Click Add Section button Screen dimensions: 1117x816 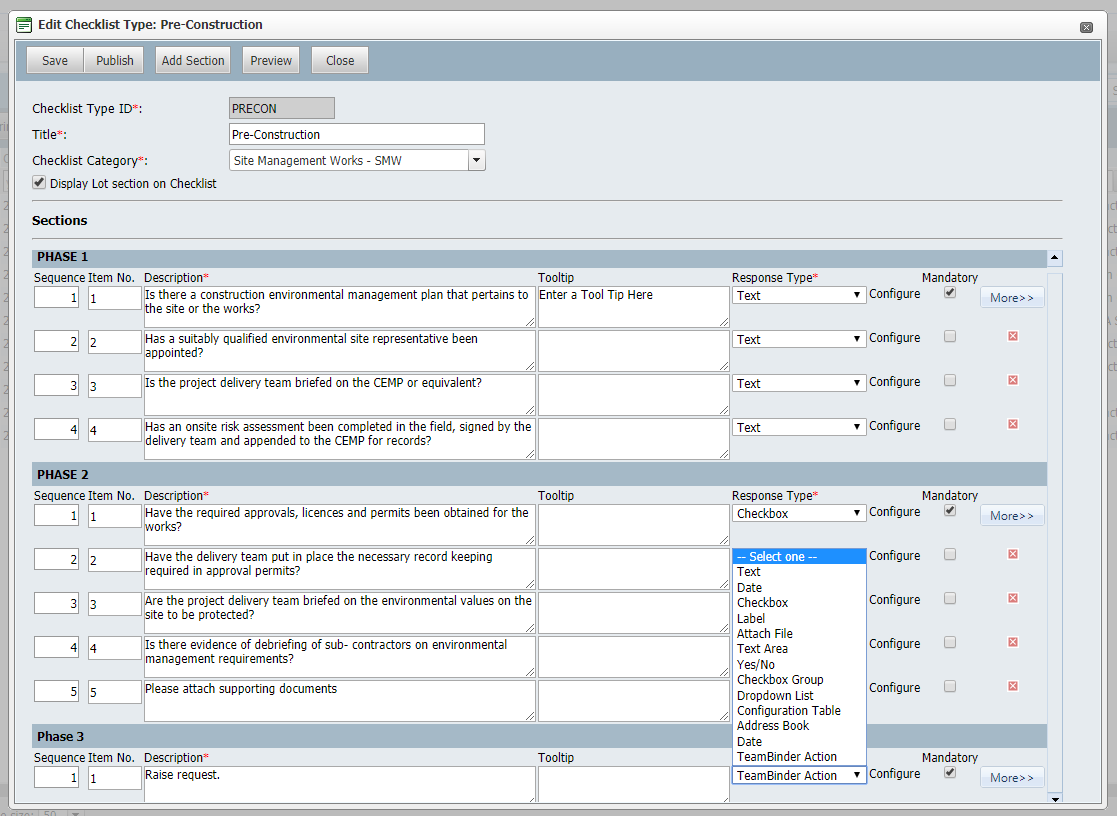(x=193, y=61)
